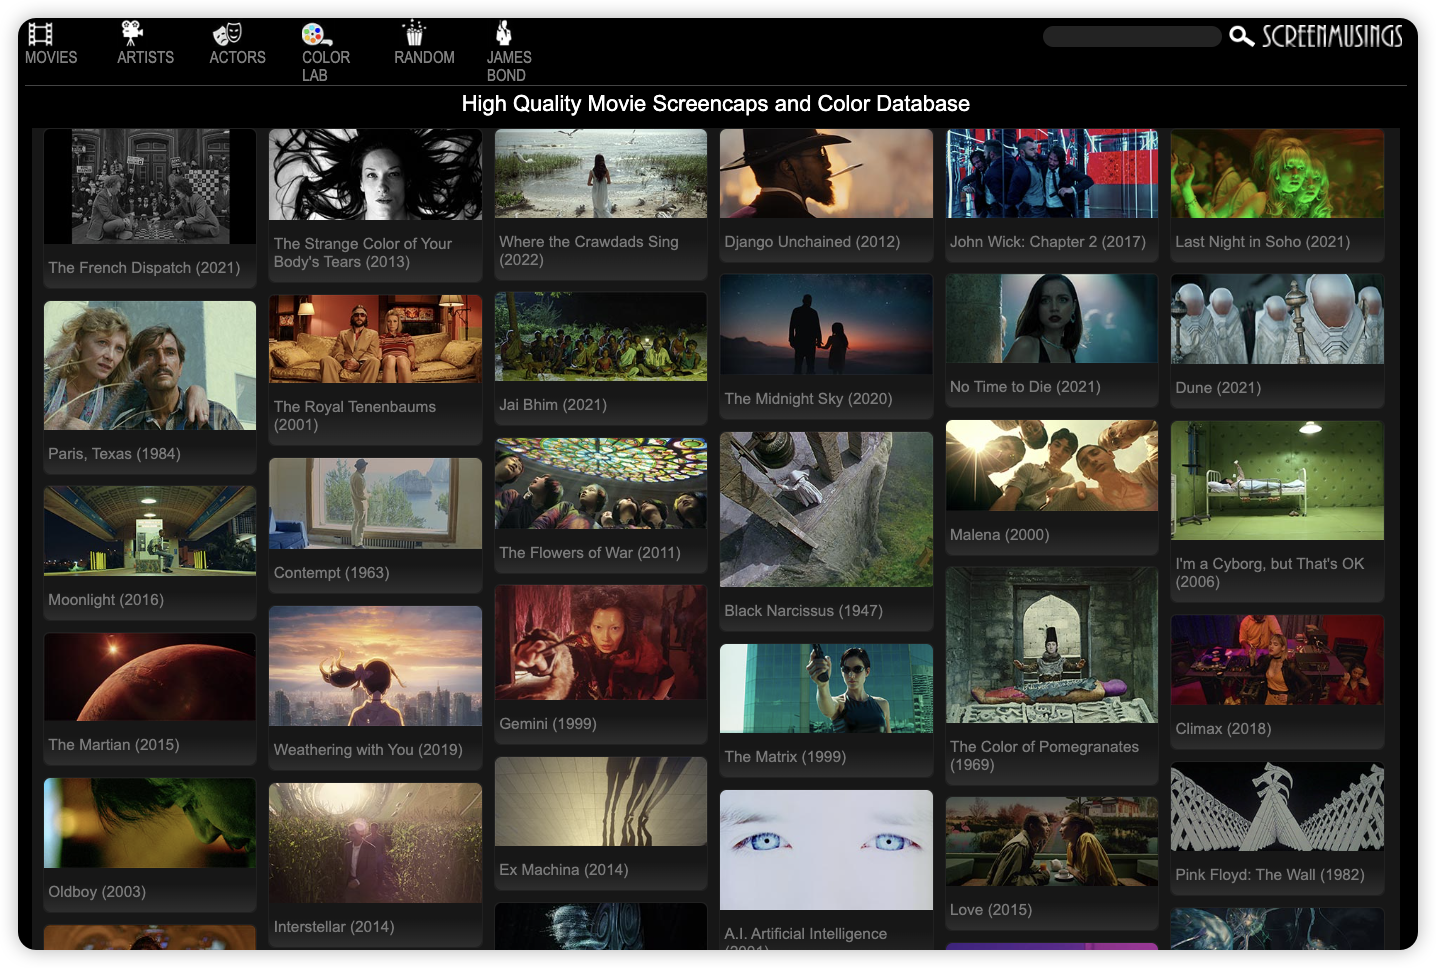Open Oldboy (2003) title link

coord(97,892)
